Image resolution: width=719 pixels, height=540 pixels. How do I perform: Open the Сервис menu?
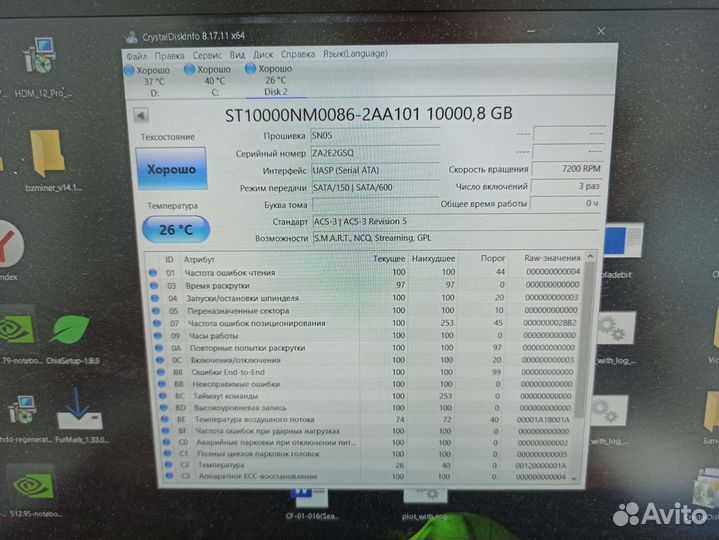click(x=207, y=55)
